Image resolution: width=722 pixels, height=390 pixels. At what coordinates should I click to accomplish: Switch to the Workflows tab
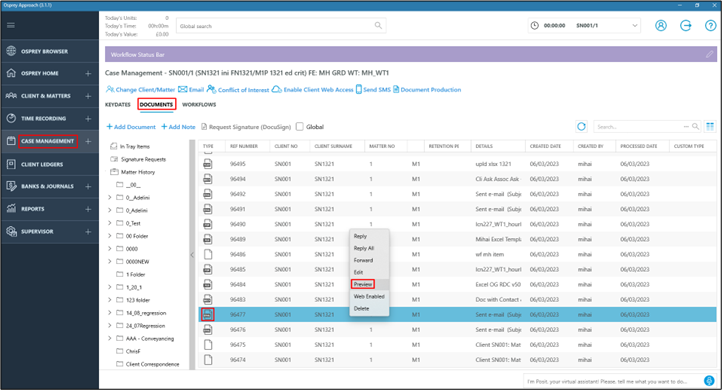[x=199, y=105]
